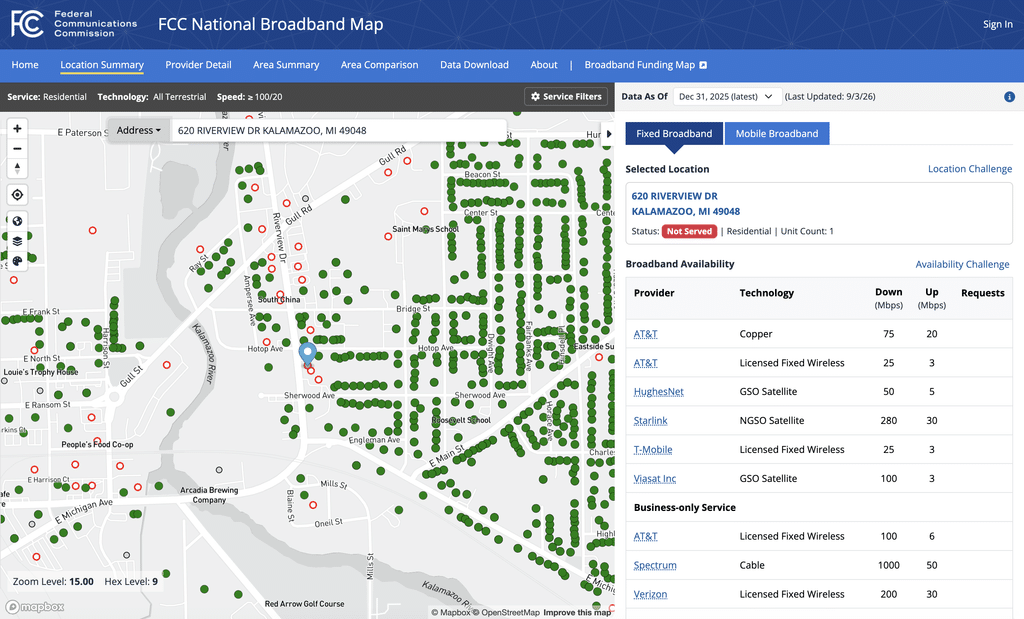Click the Zoom Level 15.00 readout
The width and height of the screenshot is (1024, 619).
tap(53, 581)
